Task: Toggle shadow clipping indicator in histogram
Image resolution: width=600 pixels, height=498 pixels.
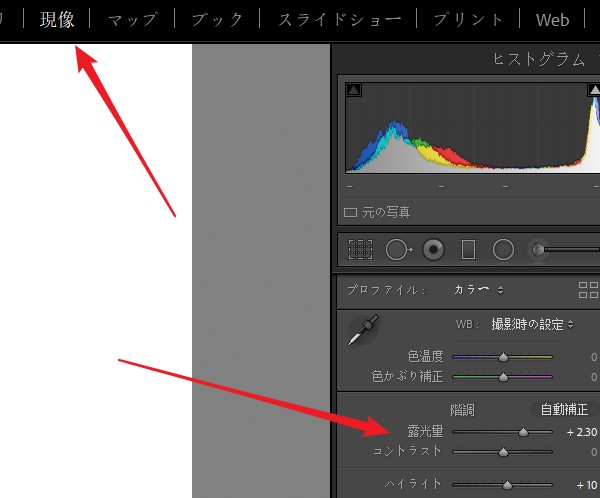Action: click(354, 90)
